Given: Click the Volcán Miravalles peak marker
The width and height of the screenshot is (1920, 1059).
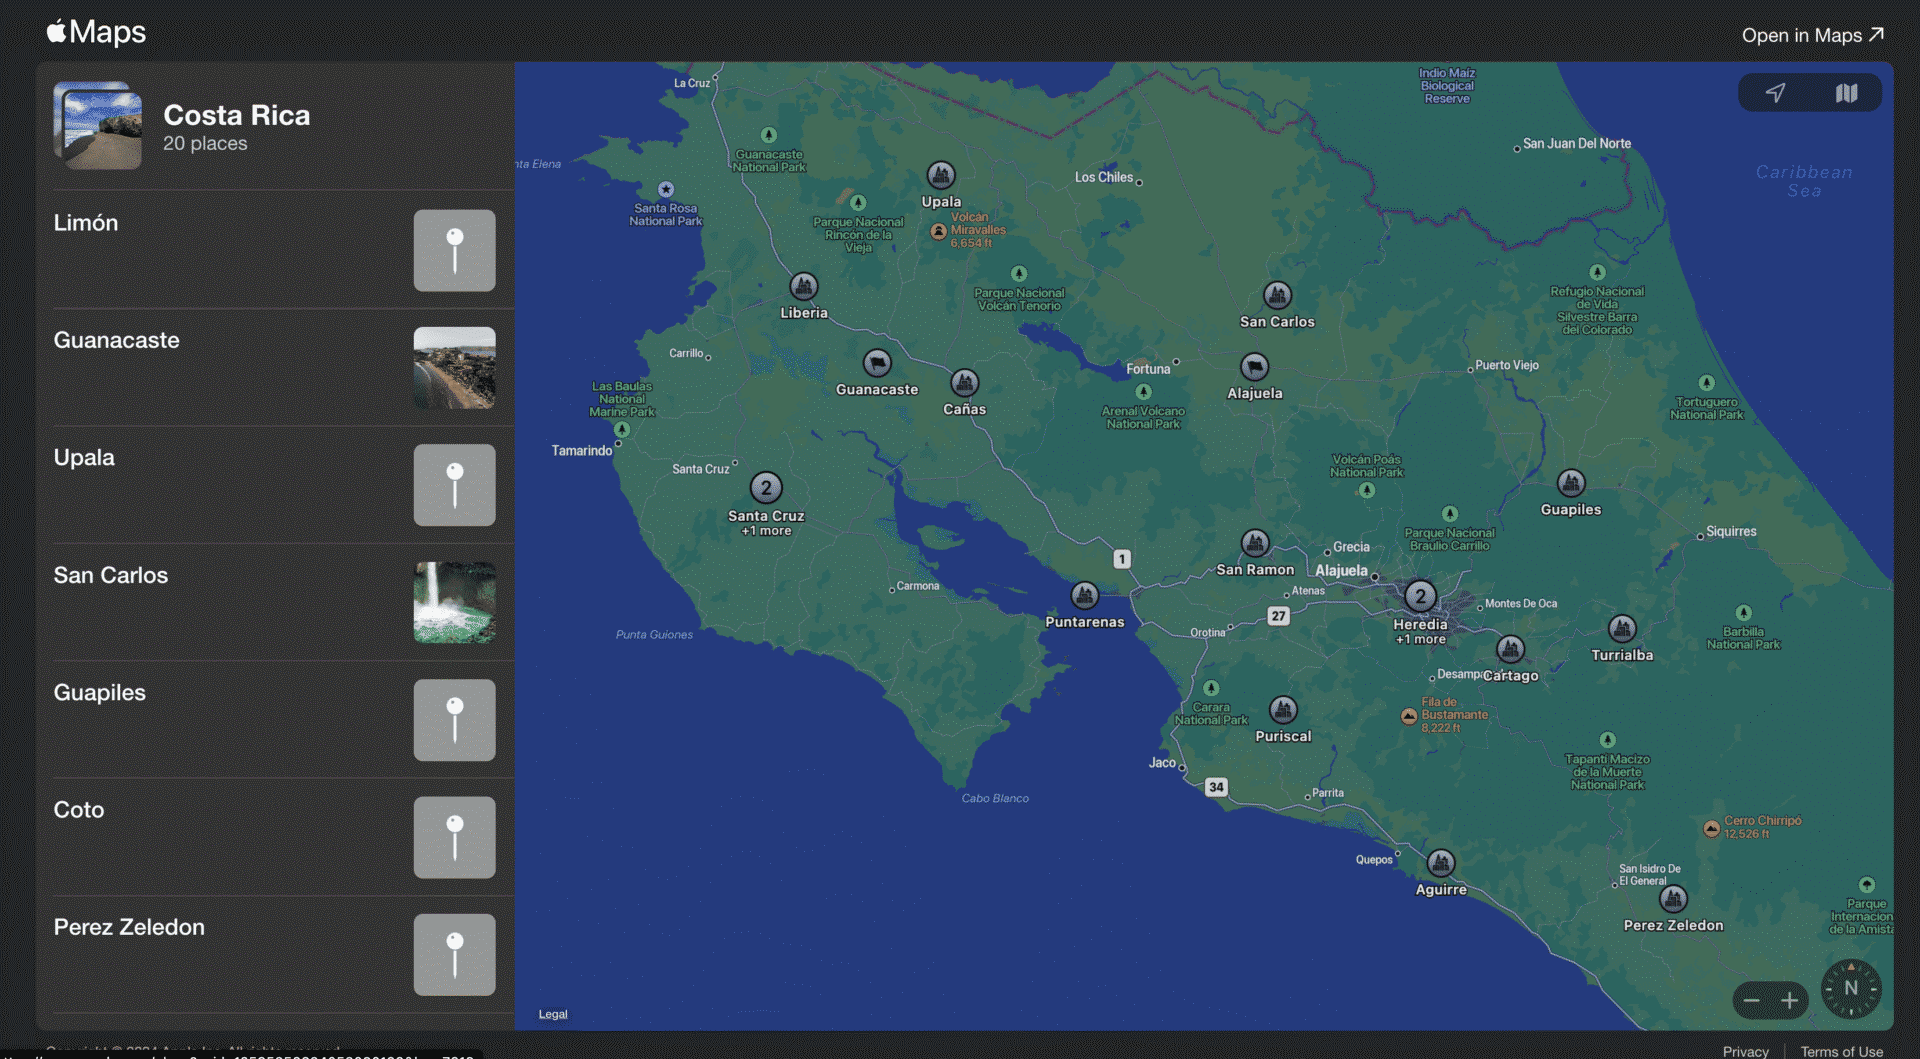Looking at the screenshot, I should click(938, 230).
